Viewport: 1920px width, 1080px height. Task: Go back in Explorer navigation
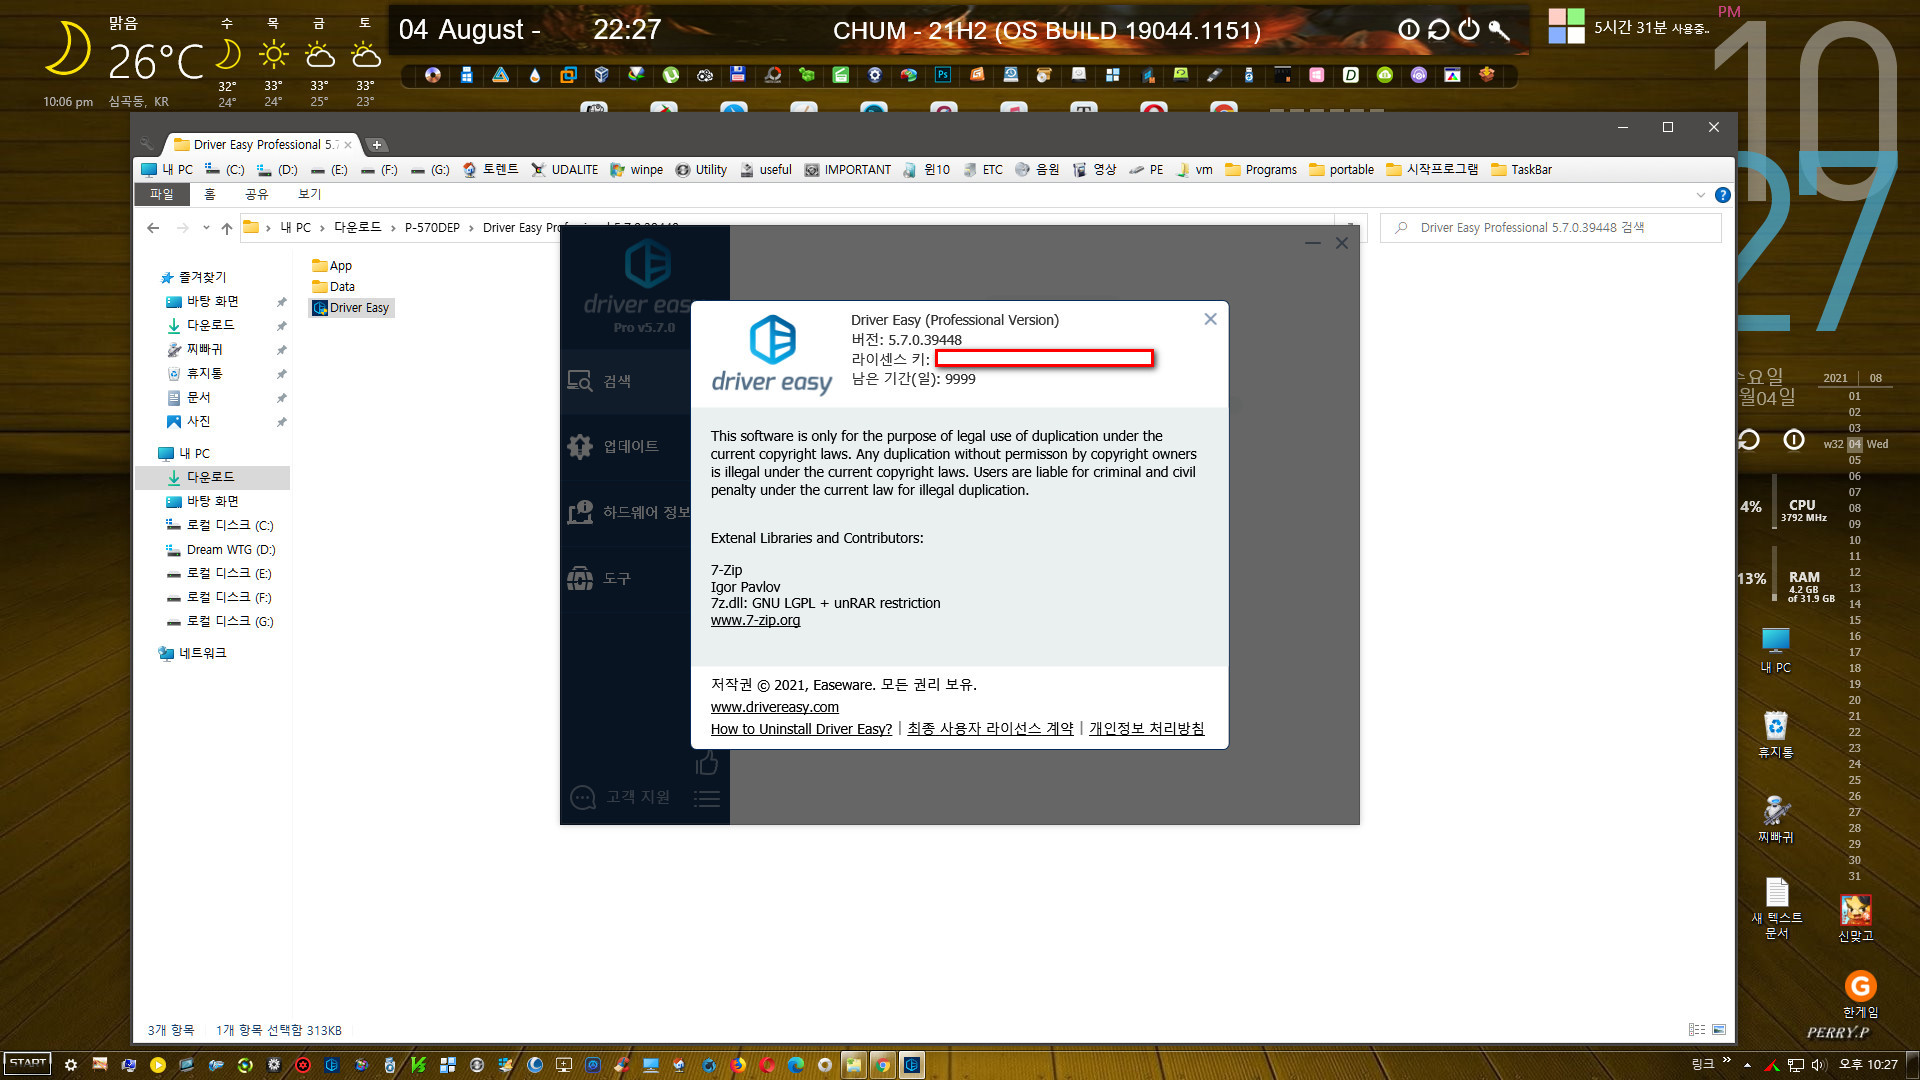pyautogui.click(x=153, y=228)
